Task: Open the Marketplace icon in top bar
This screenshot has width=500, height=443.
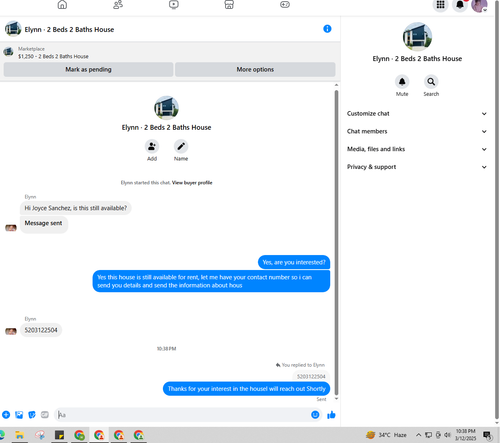Action: [x=229, y=4]
